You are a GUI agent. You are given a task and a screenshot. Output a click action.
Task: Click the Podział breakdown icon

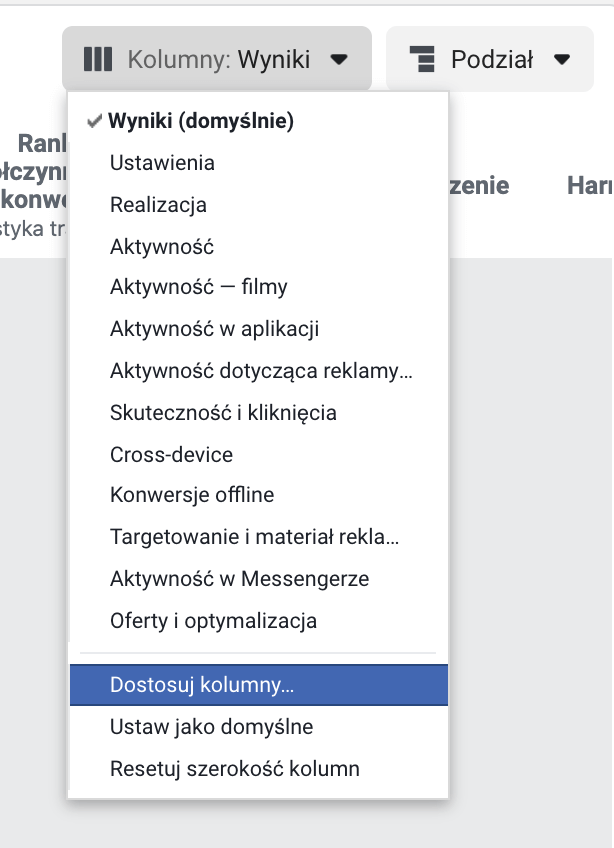click(425, 59)
